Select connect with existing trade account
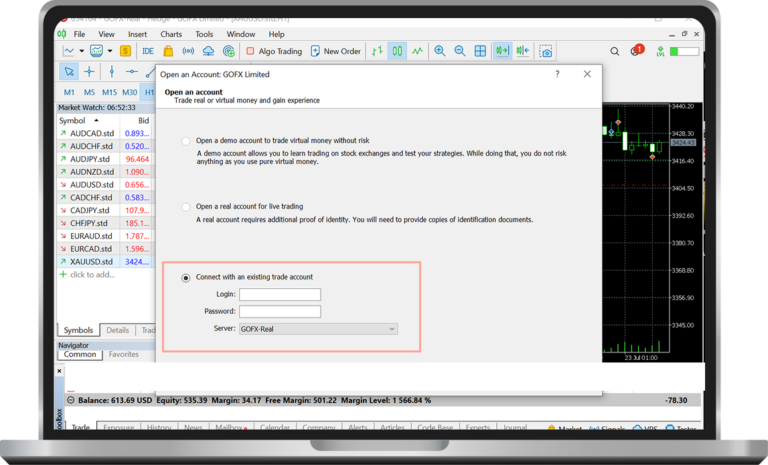This screenshot has width=768, height=465. pos(186,278)
